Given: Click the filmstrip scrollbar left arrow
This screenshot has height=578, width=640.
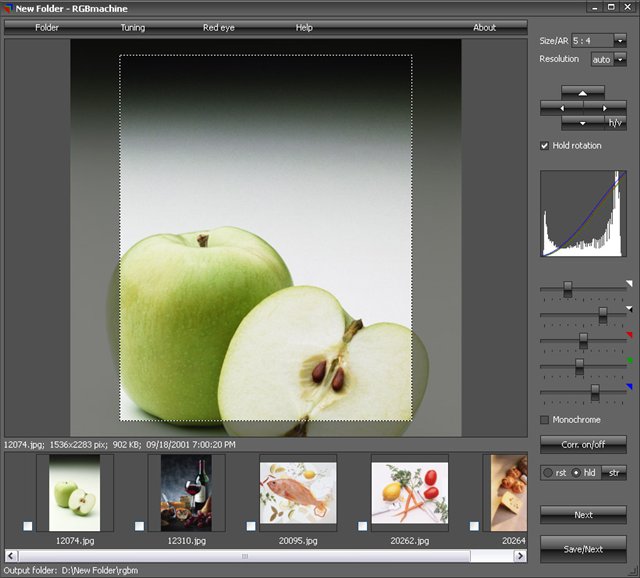Looking at the screenshot, I should point(11,555).
